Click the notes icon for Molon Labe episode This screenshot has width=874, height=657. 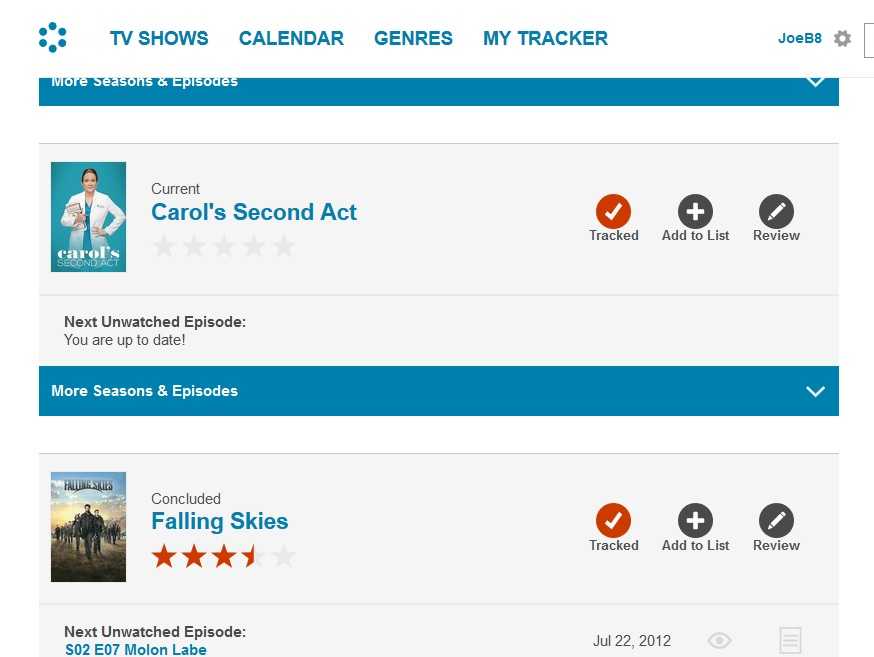click(x=790, y=641)
